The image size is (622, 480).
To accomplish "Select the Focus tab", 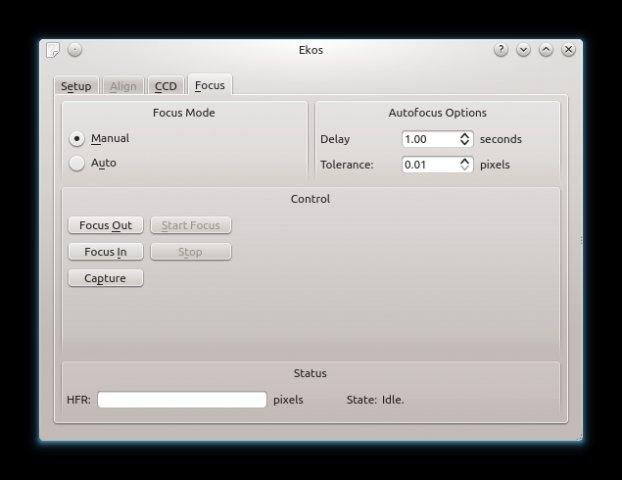I will pos(209,84).
